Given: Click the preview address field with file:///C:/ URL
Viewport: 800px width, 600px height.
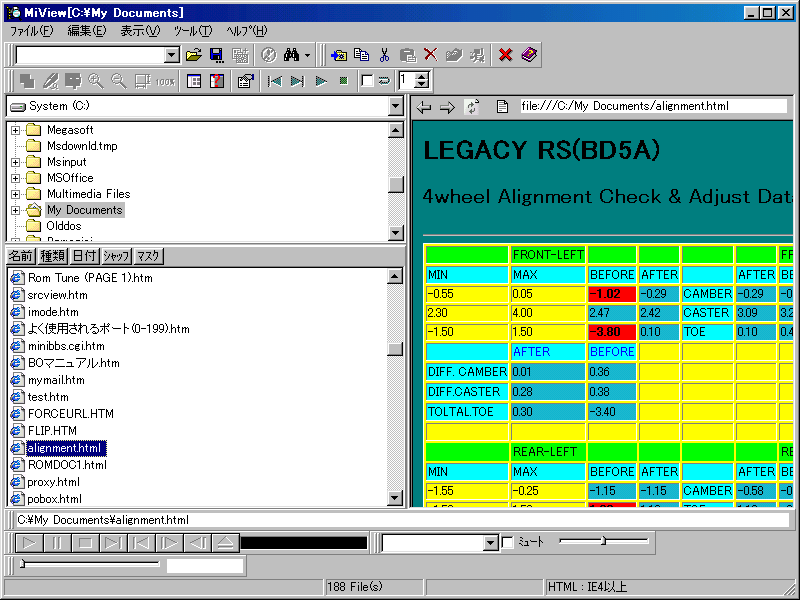Looking at the screenshot, I should [653, 106].
